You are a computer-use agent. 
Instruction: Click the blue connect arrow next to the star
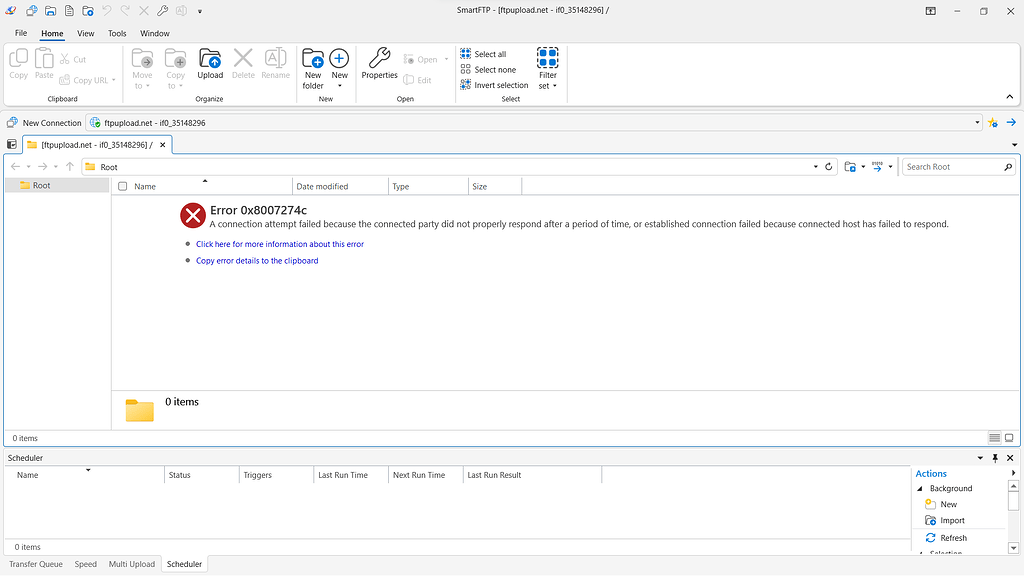(x=1010, y=122)
